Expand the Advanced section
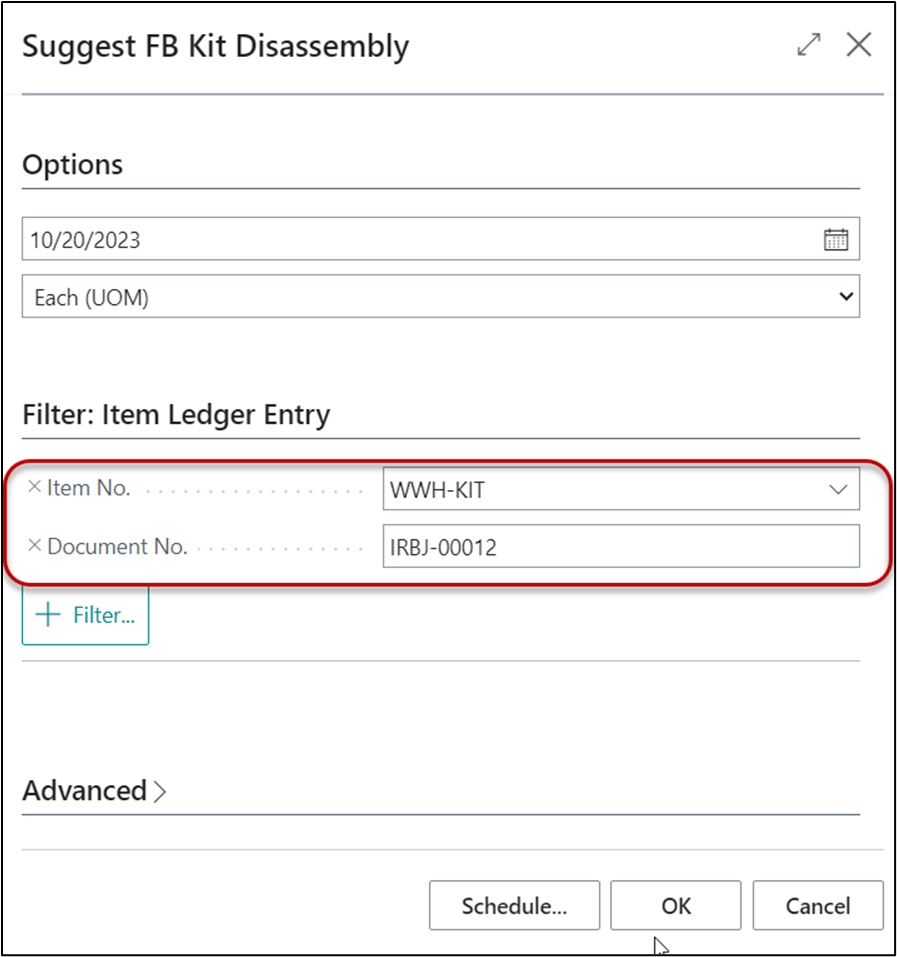Image resolution: width=897 pixels, height=957 pixels. pos(95,791)
